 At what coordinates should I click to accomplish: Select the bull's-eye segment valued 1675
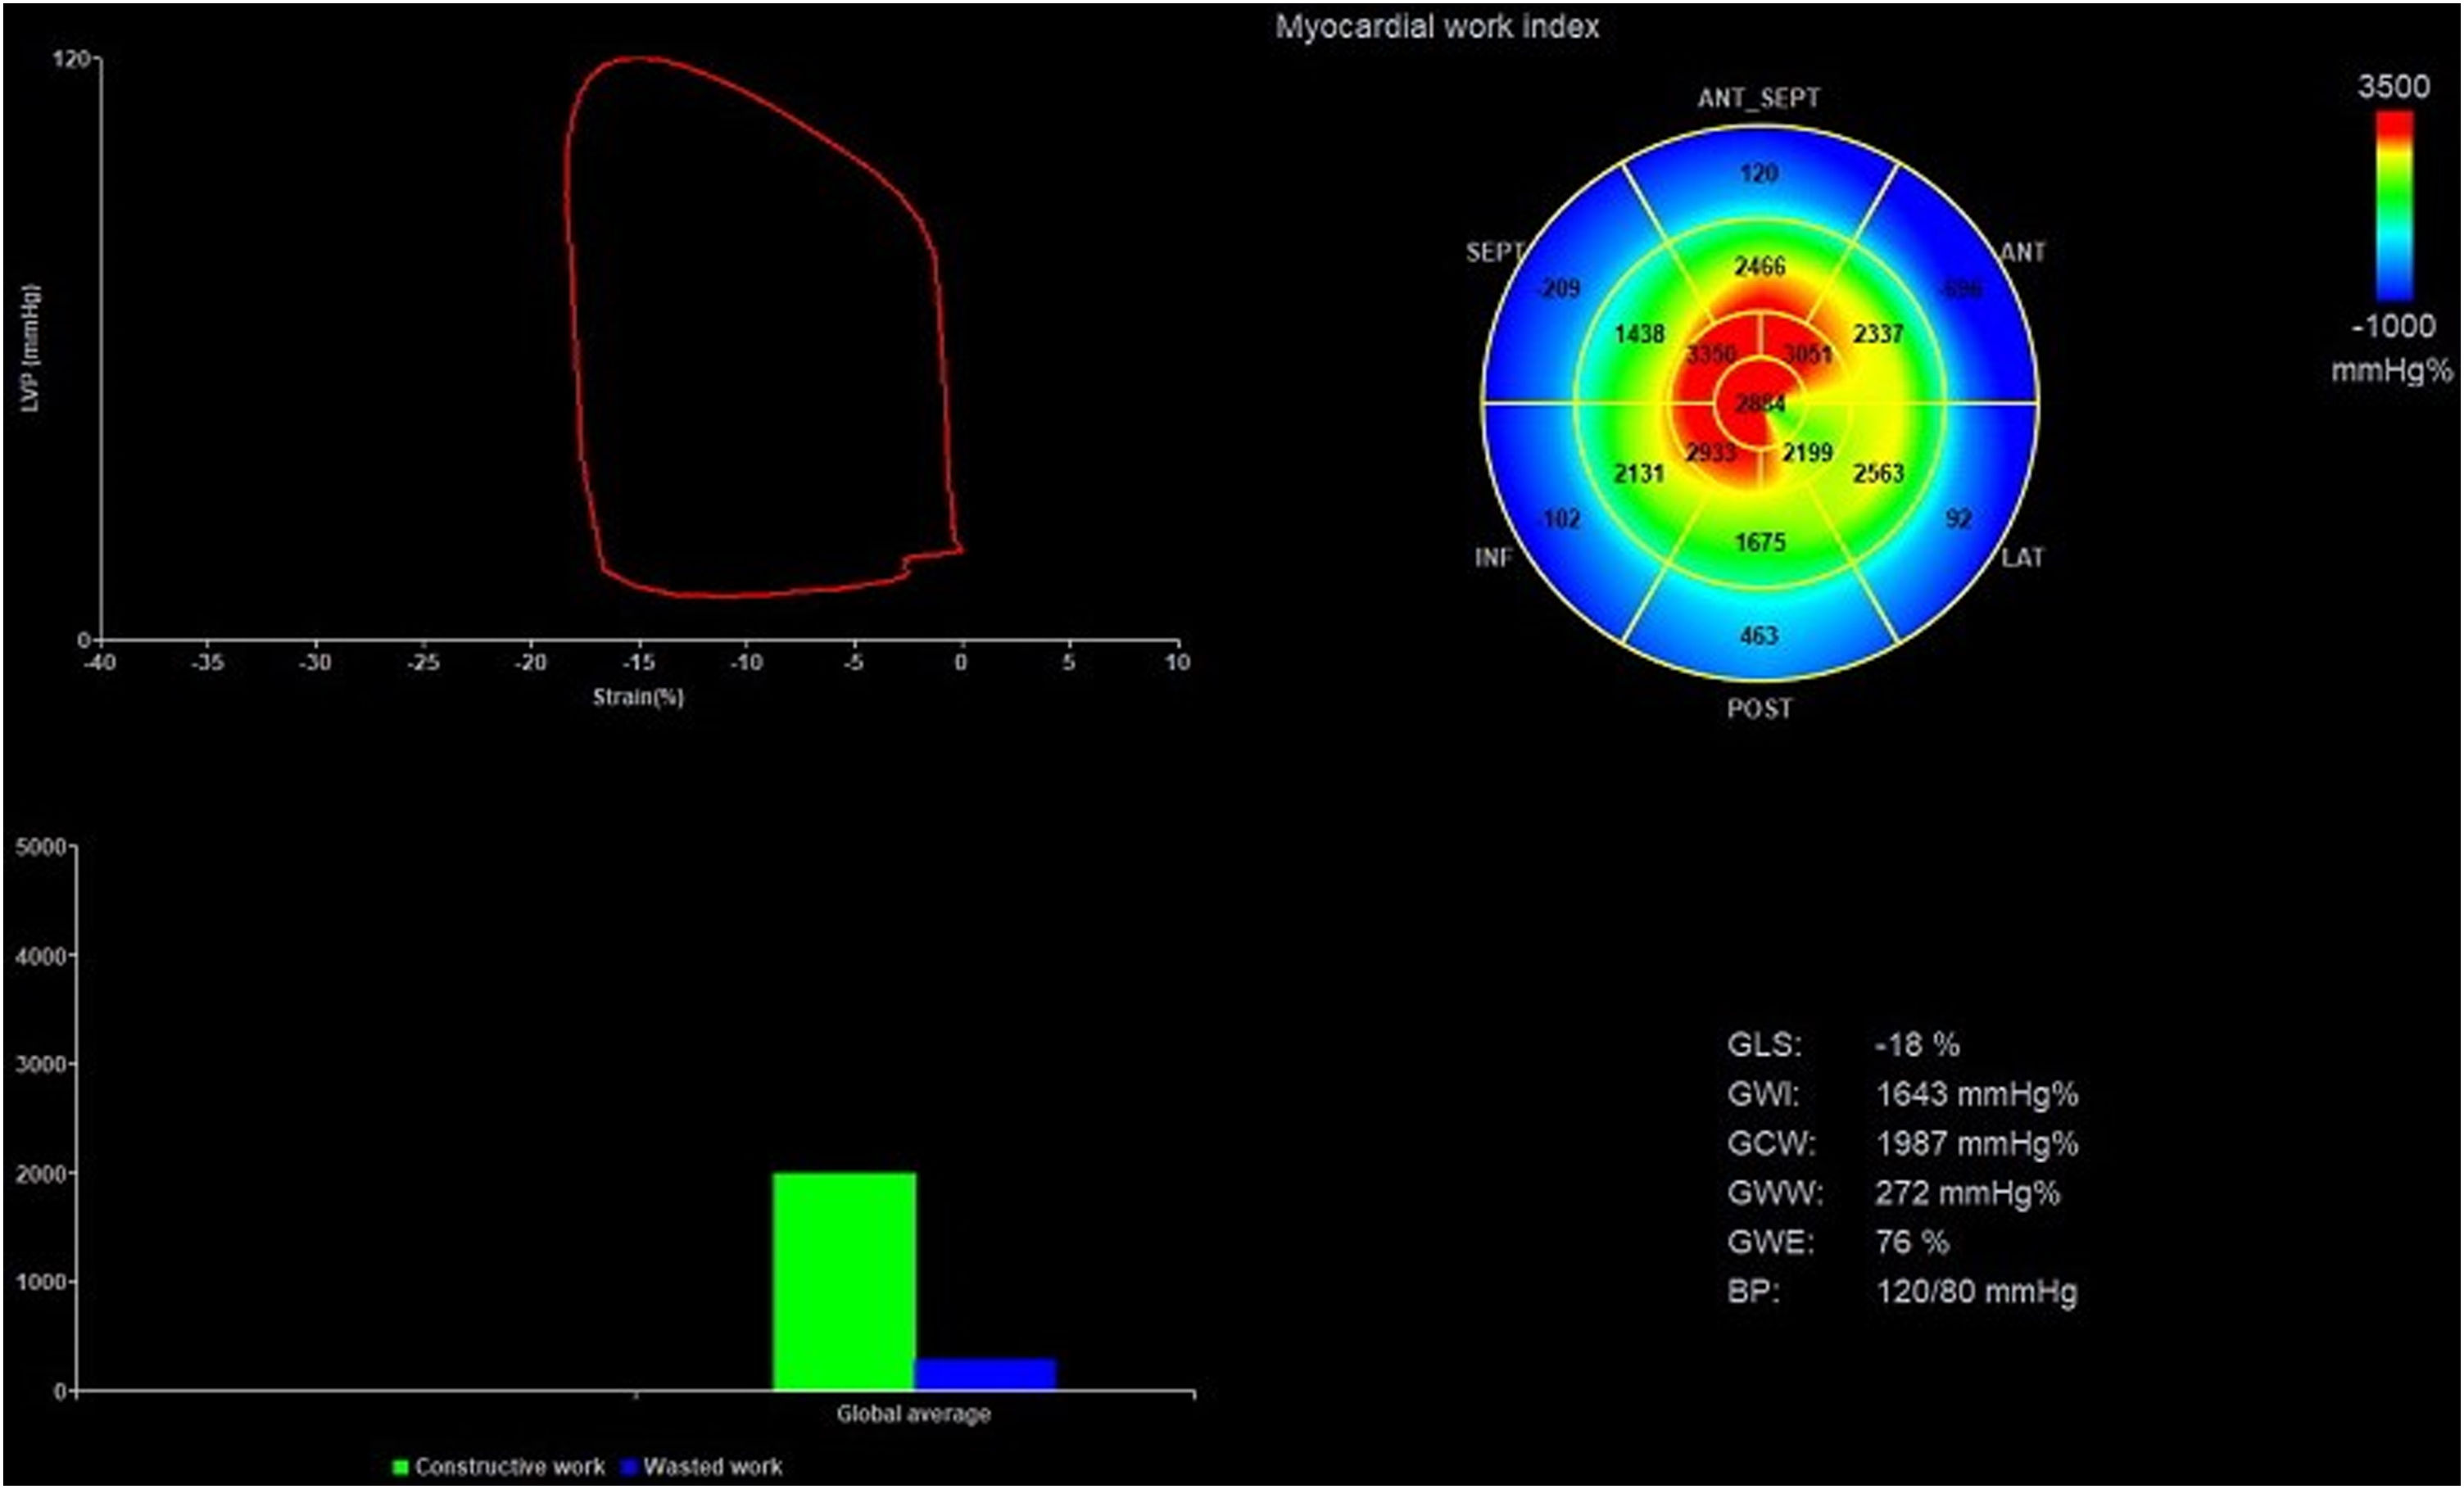(1759, 542)
